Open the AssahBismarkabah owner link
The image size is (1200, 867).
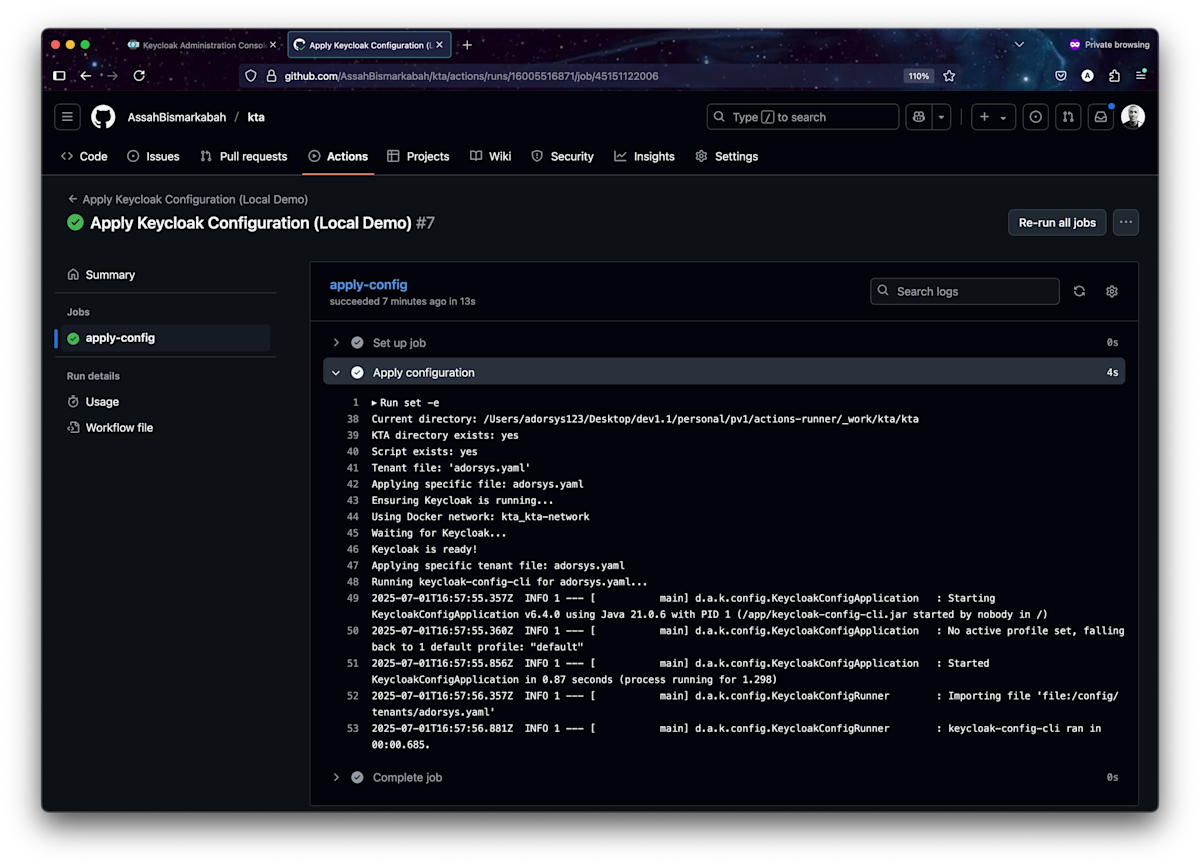pyautogui.click(x=177, y=117)
